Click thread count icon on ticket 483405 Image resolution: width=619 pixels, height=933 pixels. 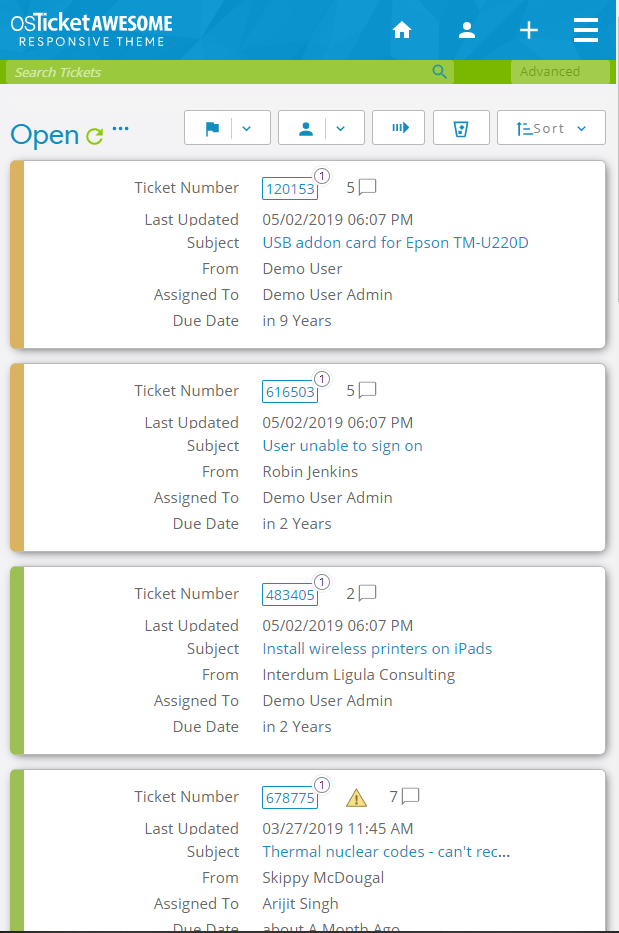(x=367, y=593)
